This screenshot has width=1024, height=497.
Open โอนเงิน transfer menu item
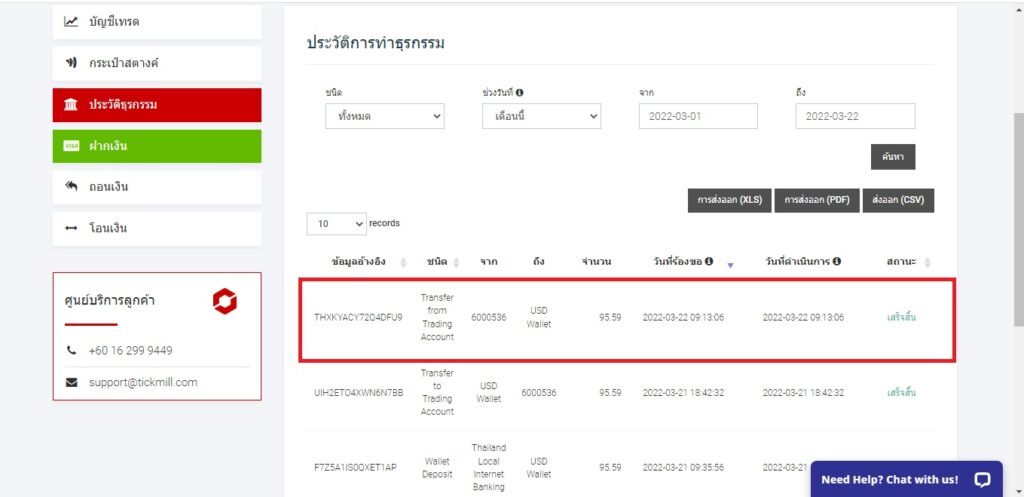point(157,228)
